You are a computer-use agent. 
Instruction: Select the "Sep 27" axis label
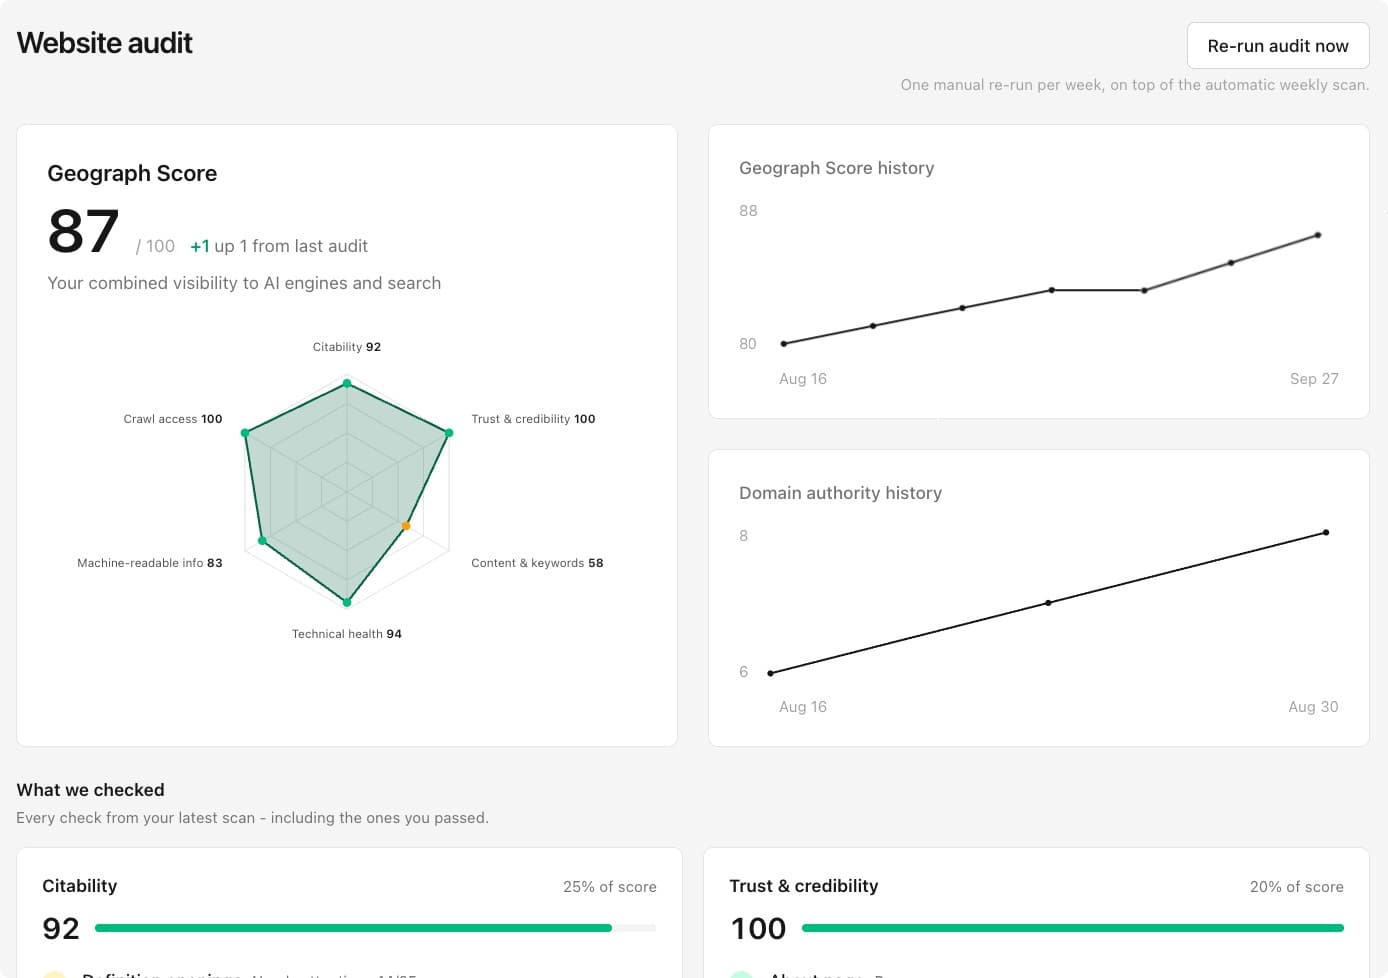point(1314,379)
